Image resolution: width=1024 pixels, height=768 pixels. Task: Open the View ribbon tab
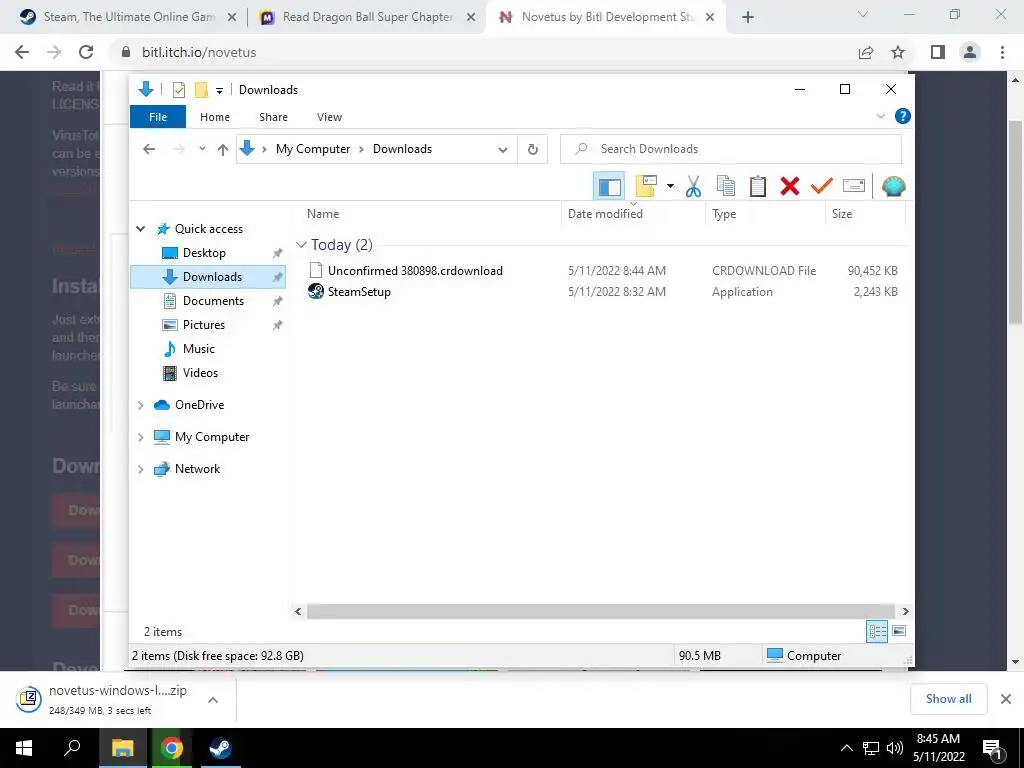point(329,117)
